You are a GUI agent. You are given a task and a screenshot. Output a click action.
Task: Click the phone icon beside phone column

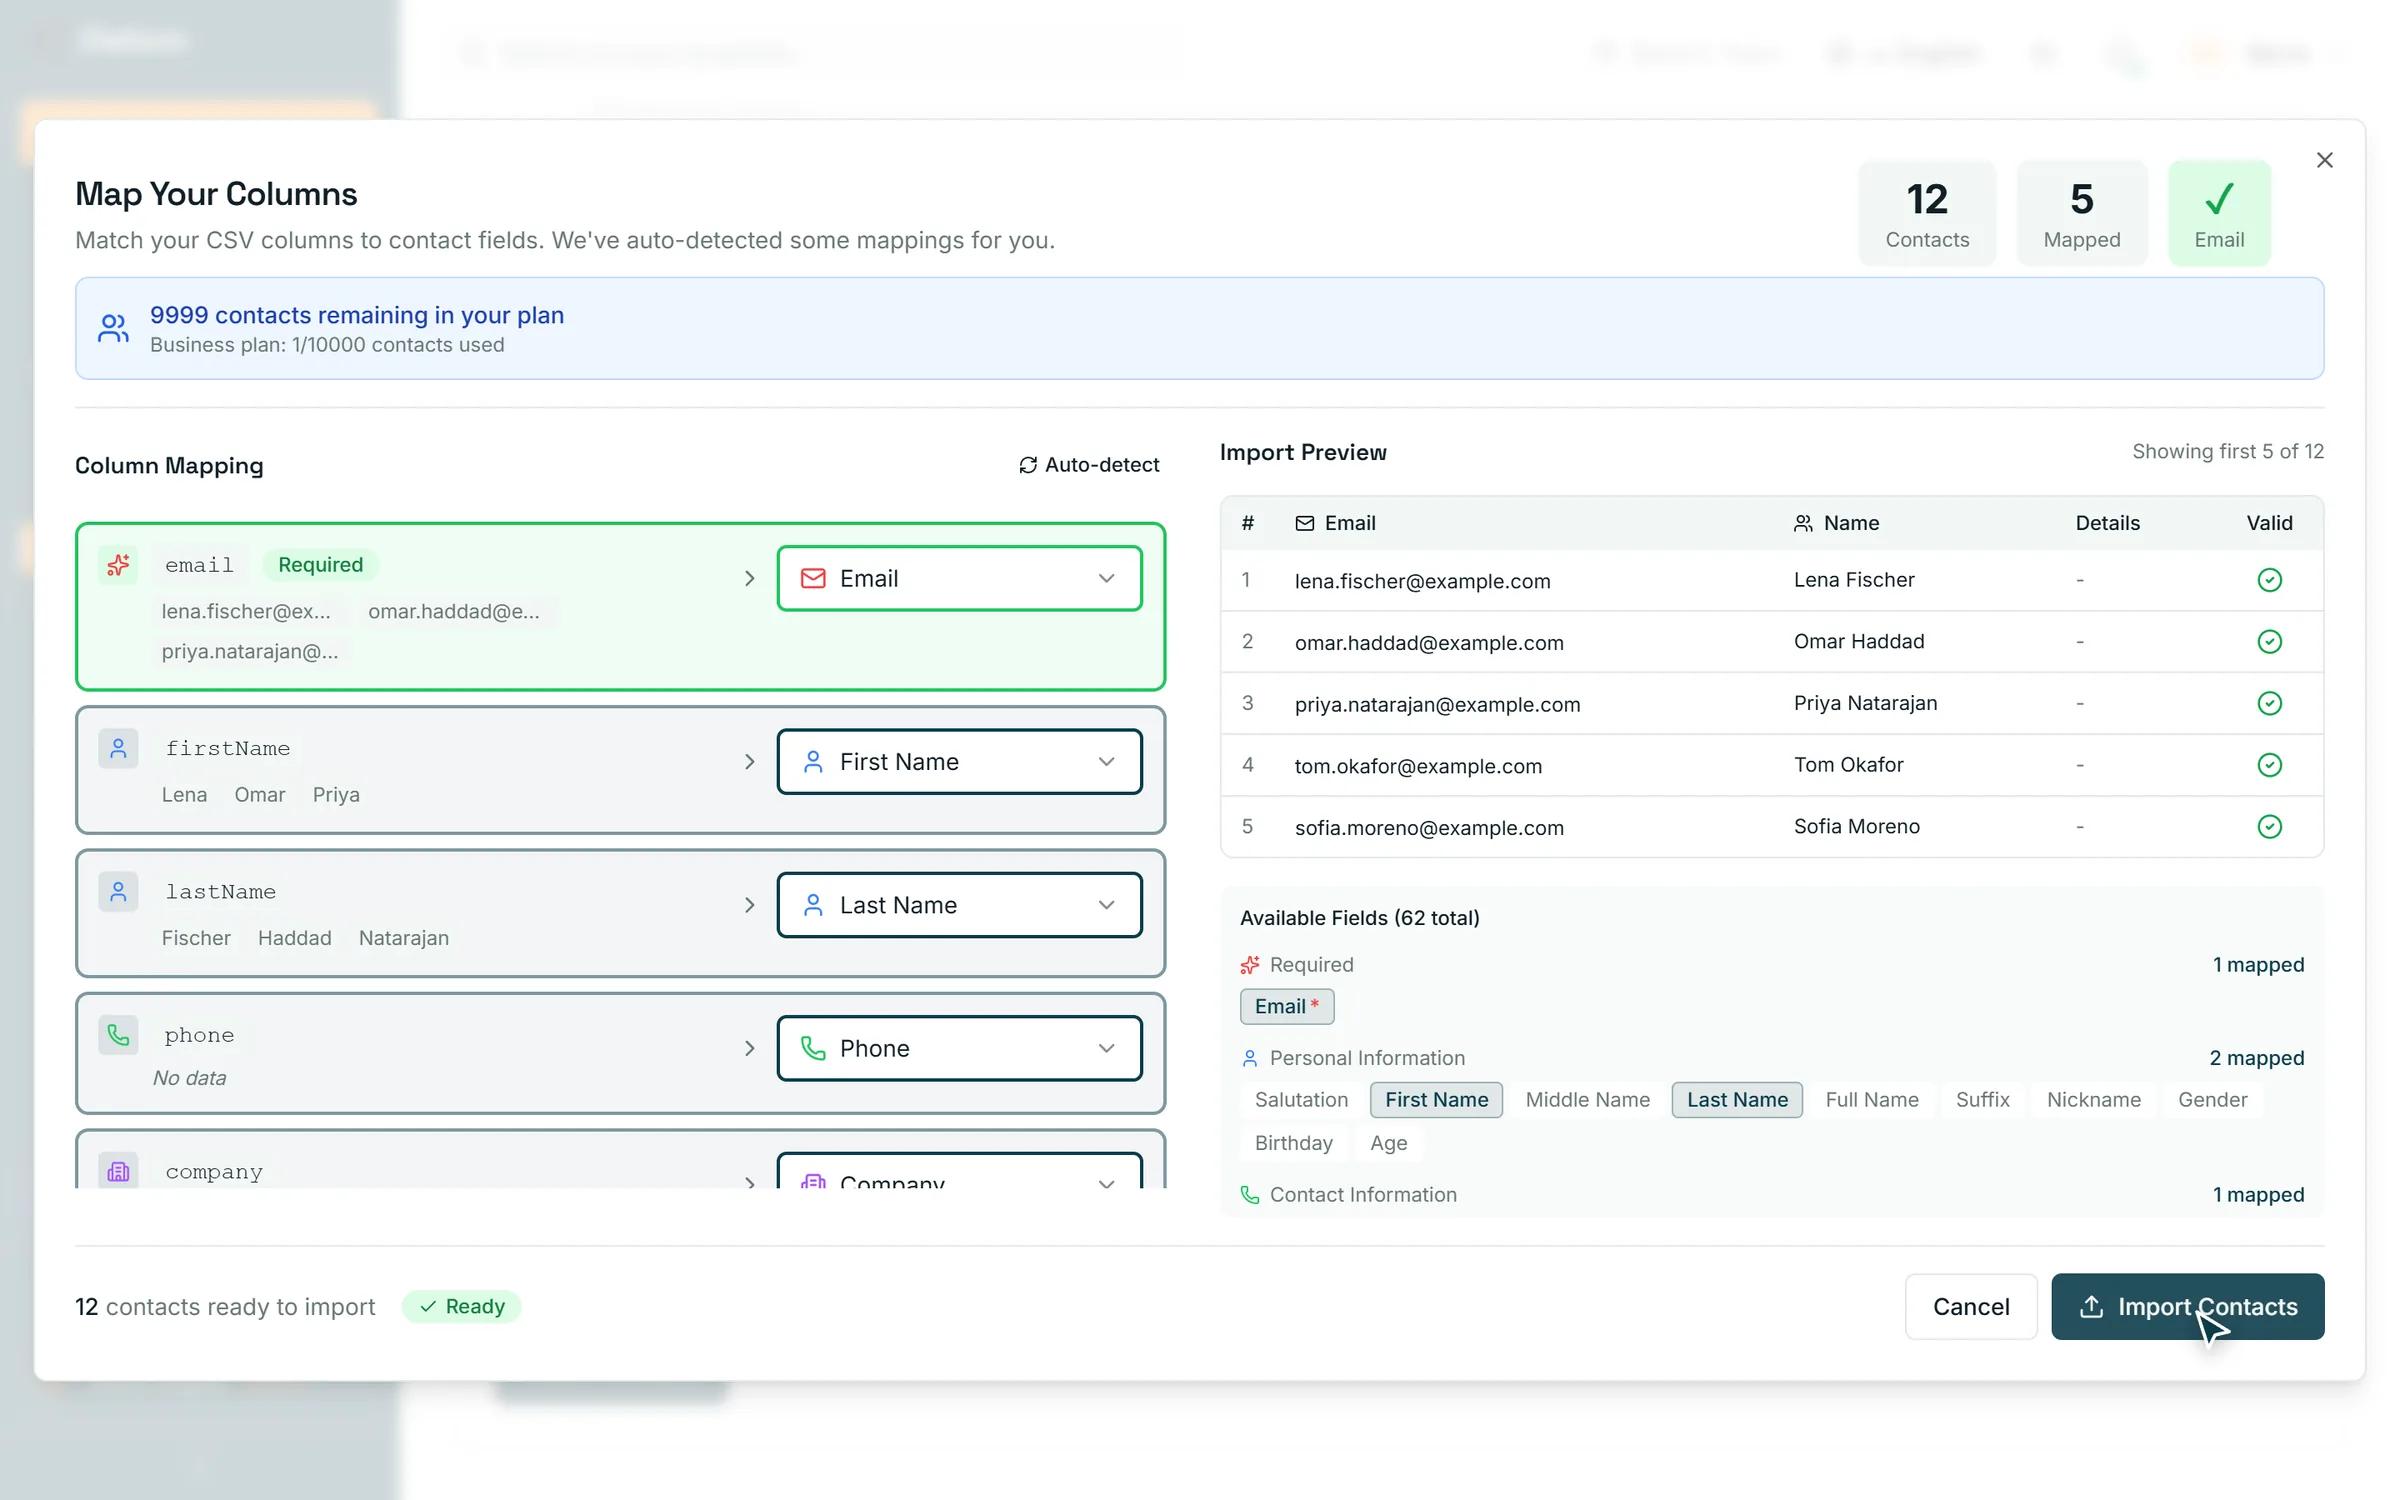click(118, 1034)
